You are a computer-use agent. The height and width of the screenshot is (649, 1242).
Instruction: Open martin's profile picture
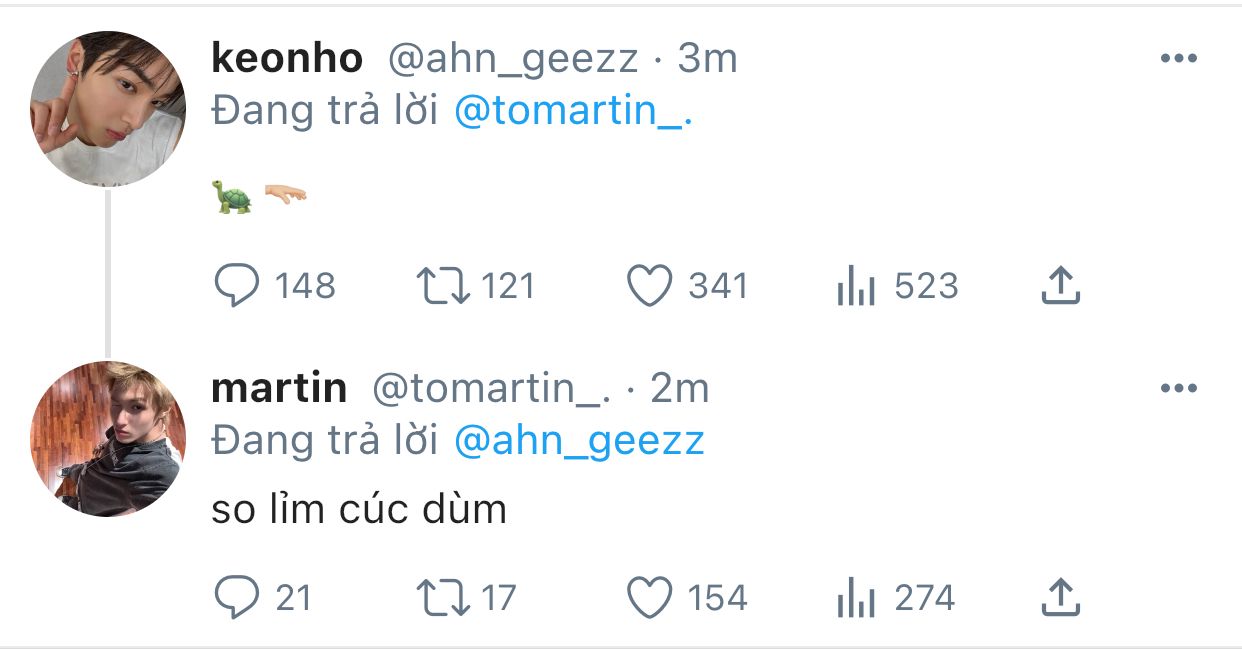pos(107,438)
